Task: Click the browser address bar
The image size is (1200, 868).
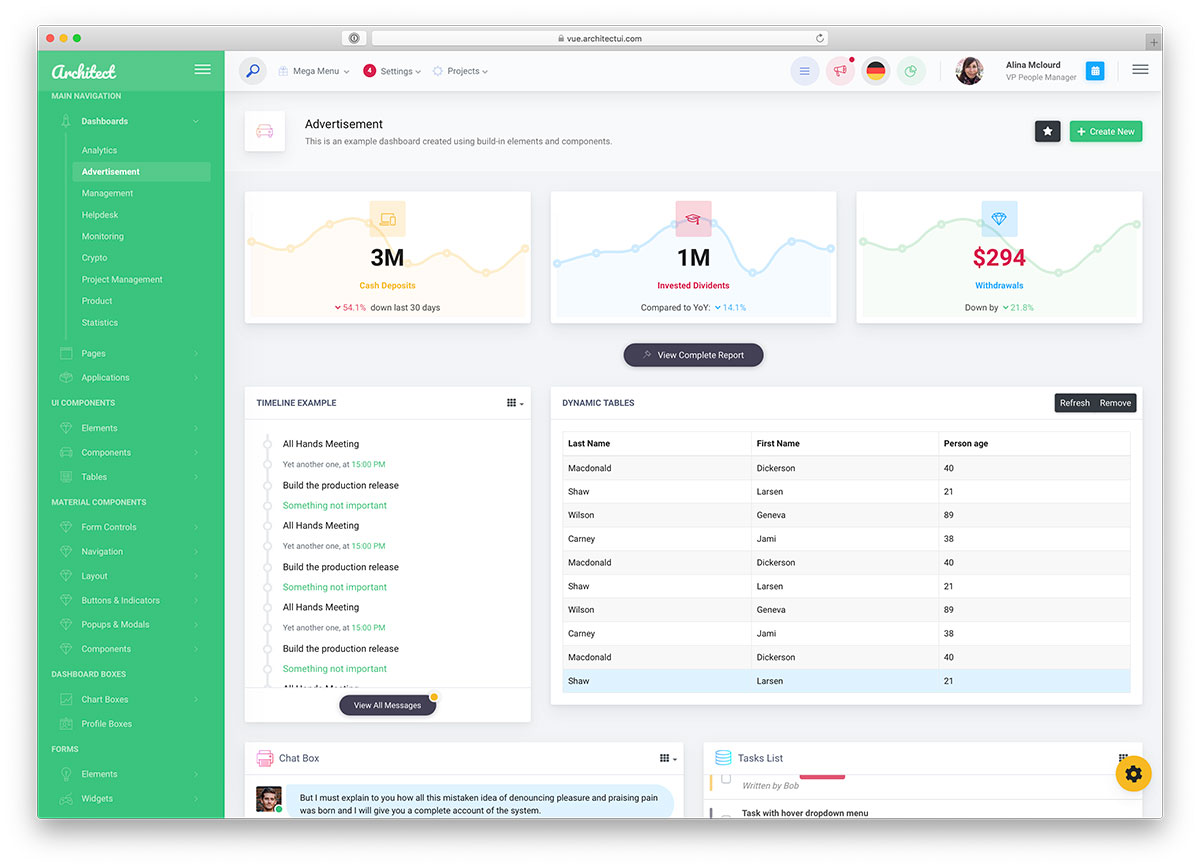Action: [x=600, y=38]
